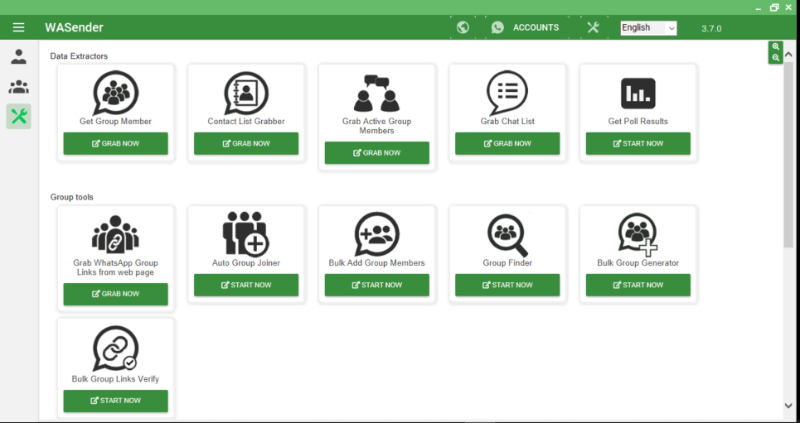Click the wrench tools icon in header
This screenshot has height=423, width=800.
pyautogui.click(x=593, y=28)
